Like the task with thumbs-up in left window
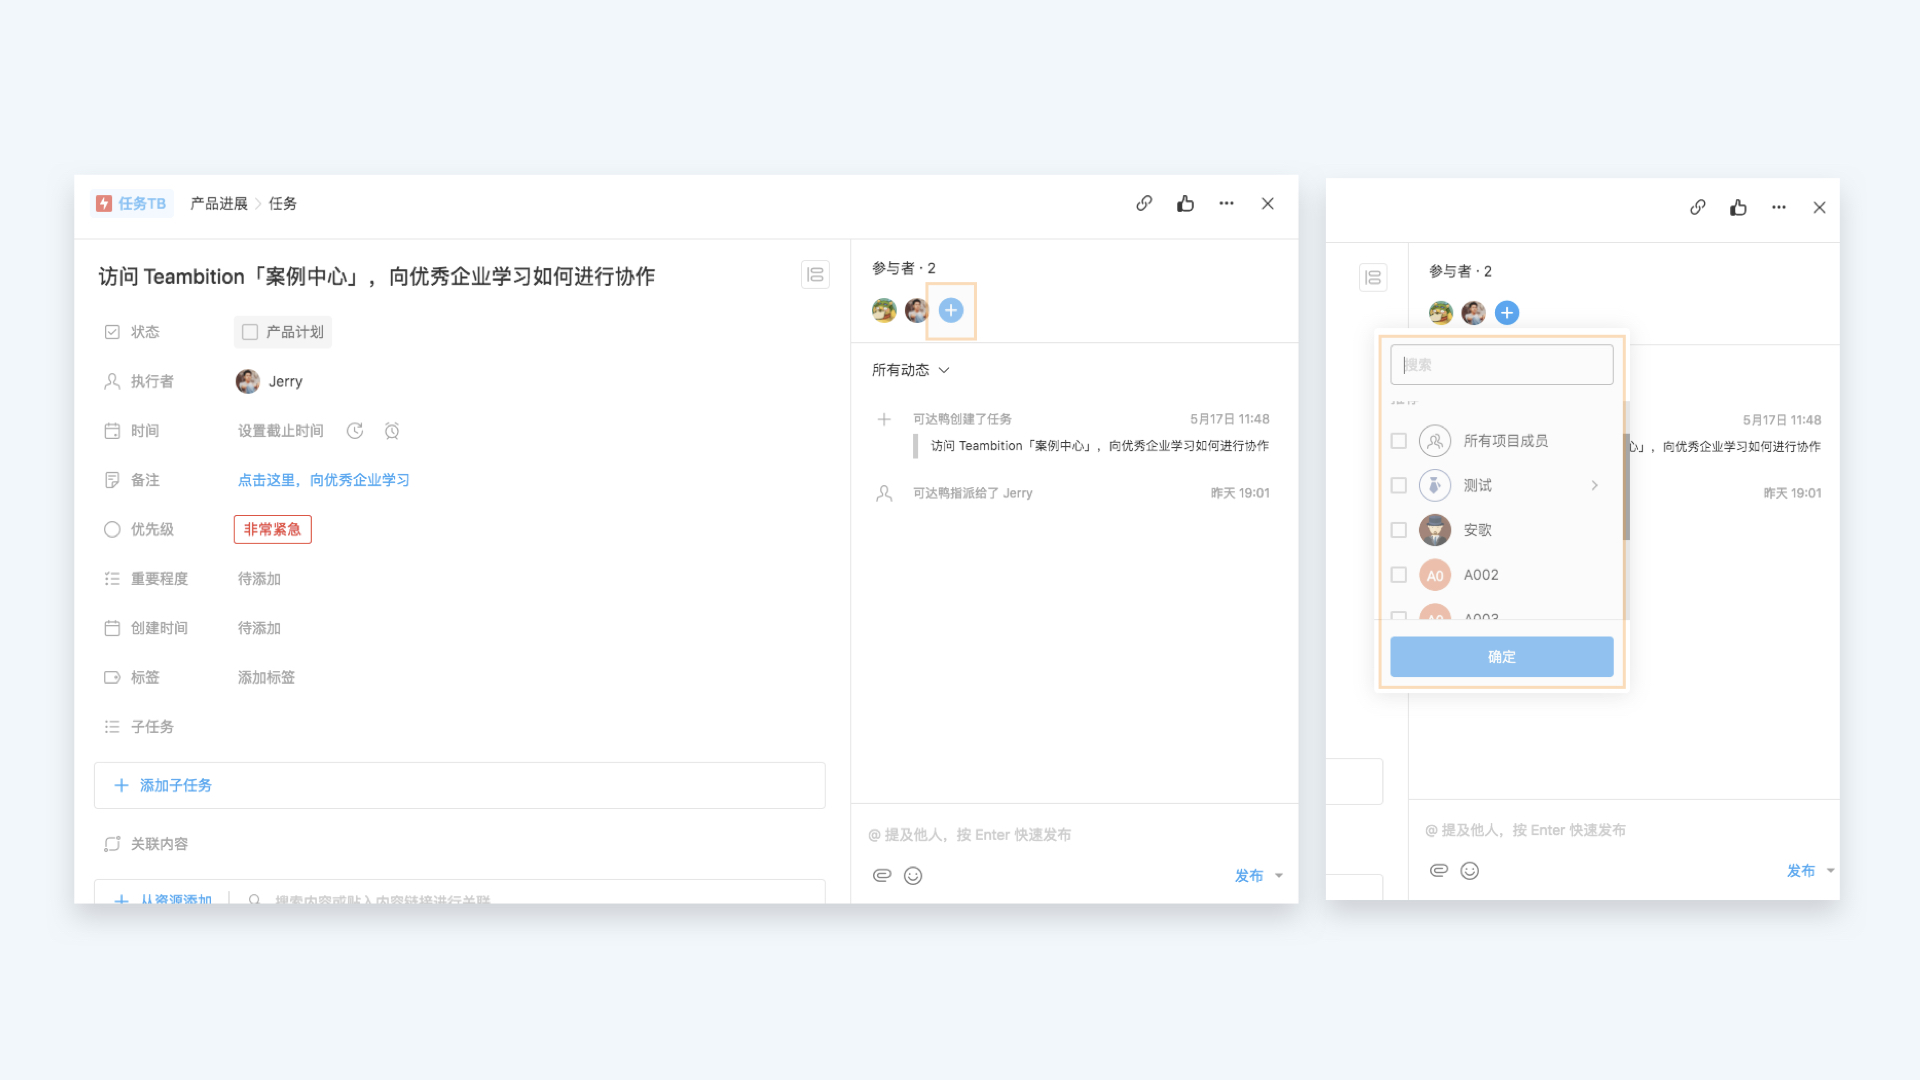This screenshot has width=1920, height=1080. click(x=1185, y=203)
